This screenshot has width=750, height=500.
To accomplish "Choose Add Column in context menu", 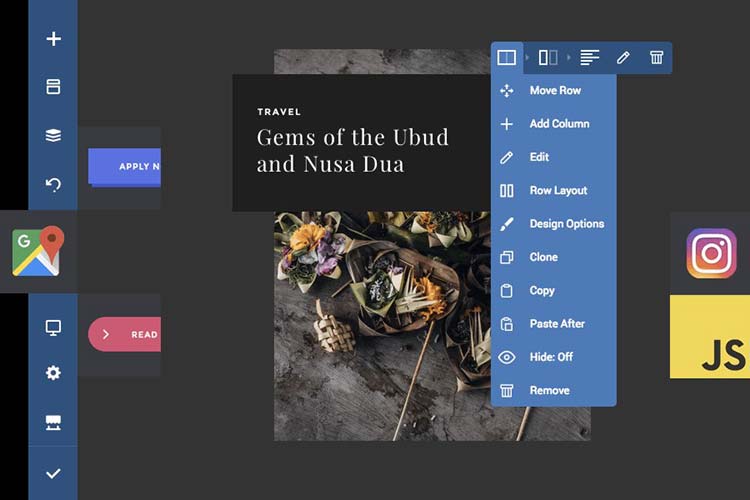I will [558, 124].
